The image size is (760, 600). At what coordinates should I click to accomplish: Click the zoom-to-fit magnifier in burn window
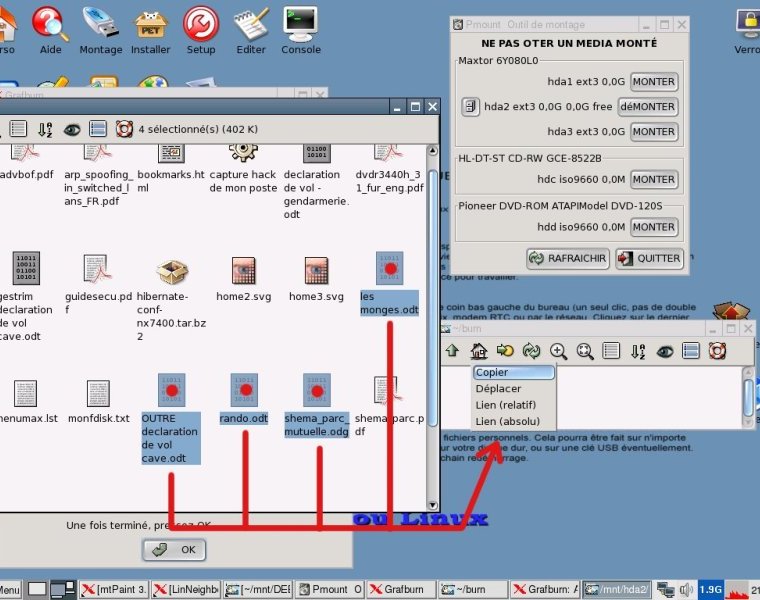(584, 351)
